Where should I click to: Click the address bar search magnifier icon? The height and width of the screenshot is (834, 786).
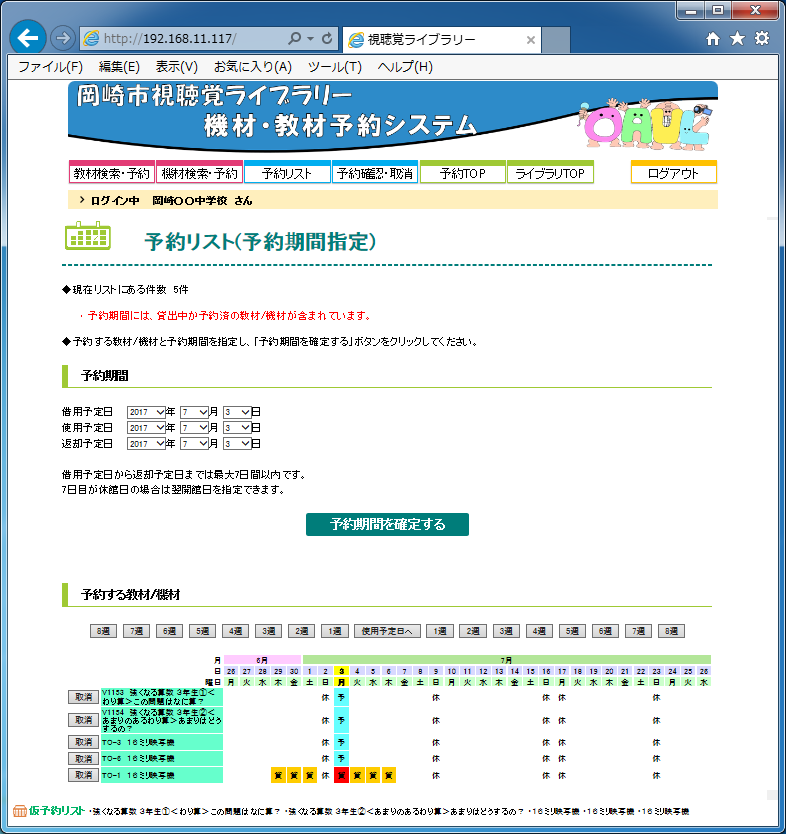(295, 39)
